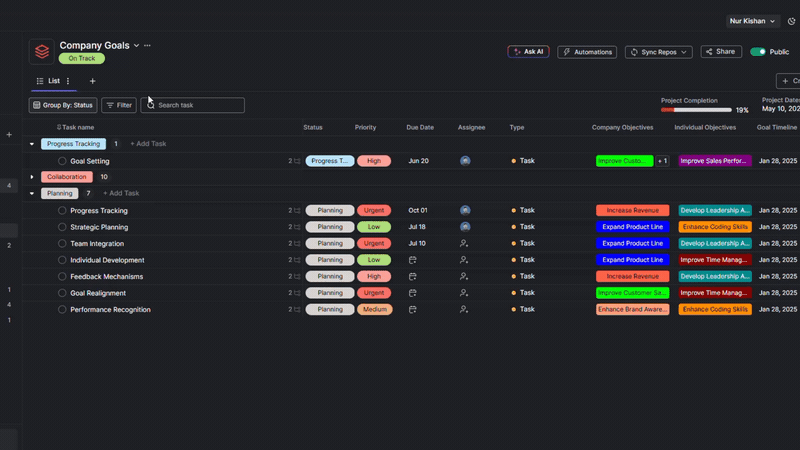Mark Performance Recognition as complete
Viewport: 800px width, 450px height.
pyautogui.click(x=62, y=309)
